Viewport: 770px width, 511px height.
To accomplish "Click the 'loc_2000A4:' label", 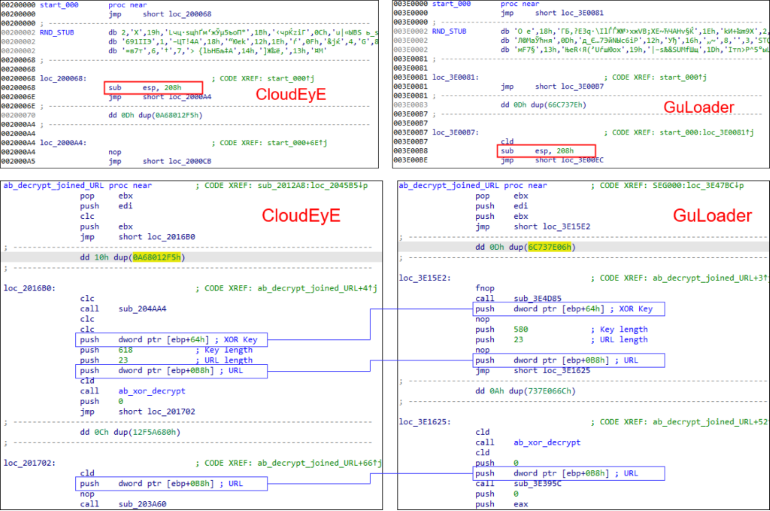I will (x=63, y=143).
